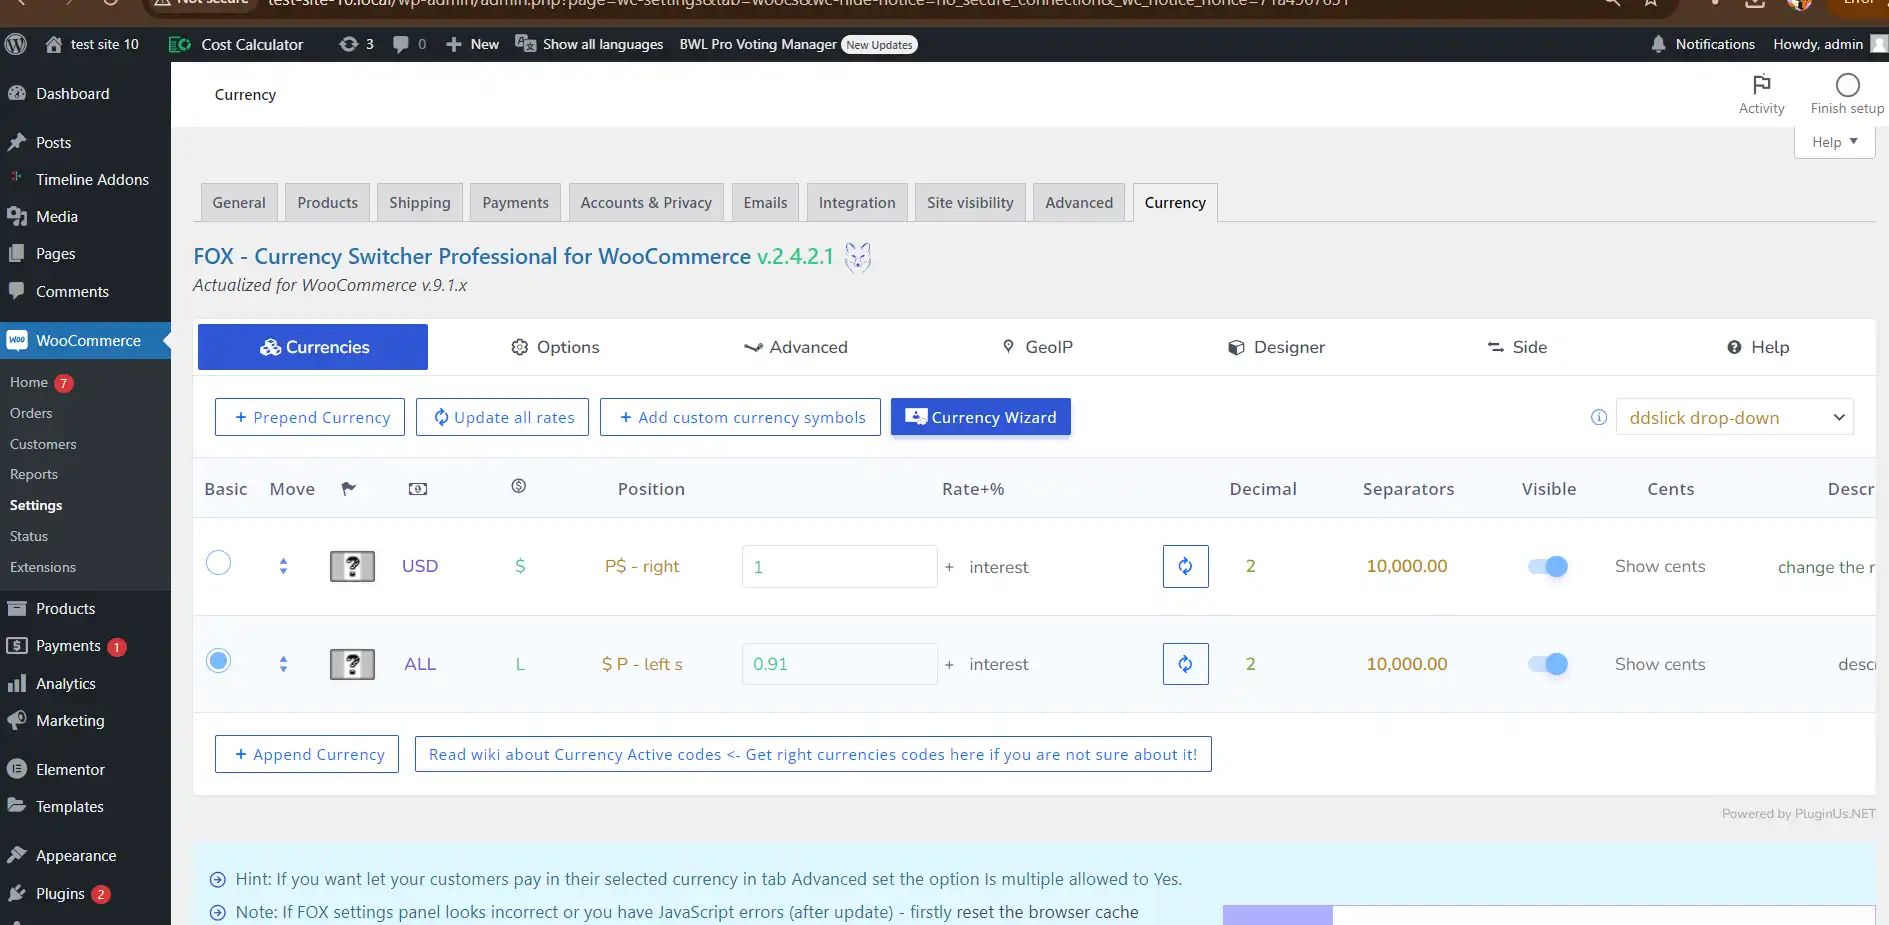Click USD flag placeholder image
The height and width of the screenshot is (925, 1889).
point(352,567)
